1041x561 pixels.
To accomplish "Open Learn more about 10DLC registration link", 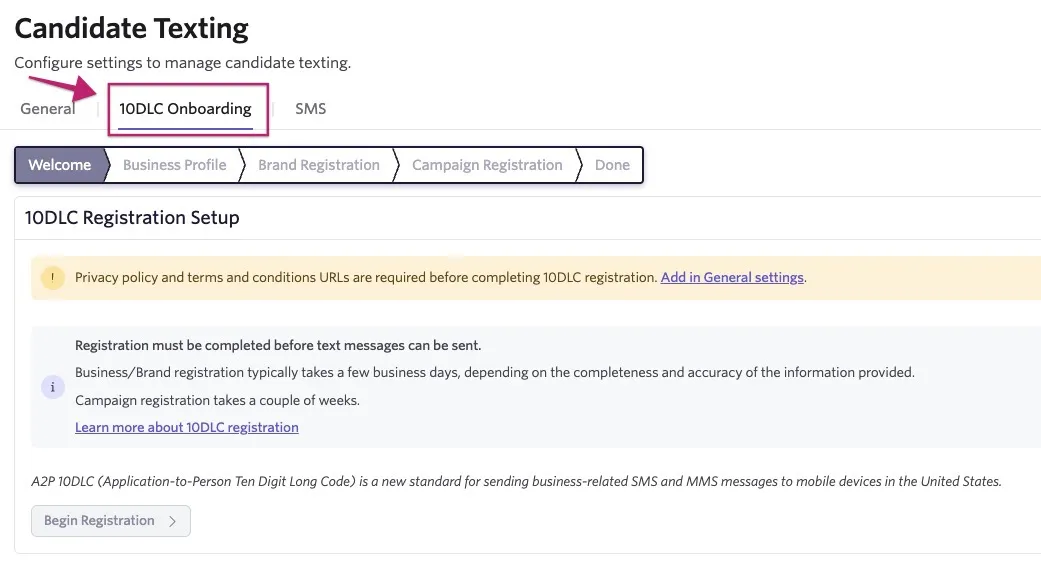I will tap(187, 428).
